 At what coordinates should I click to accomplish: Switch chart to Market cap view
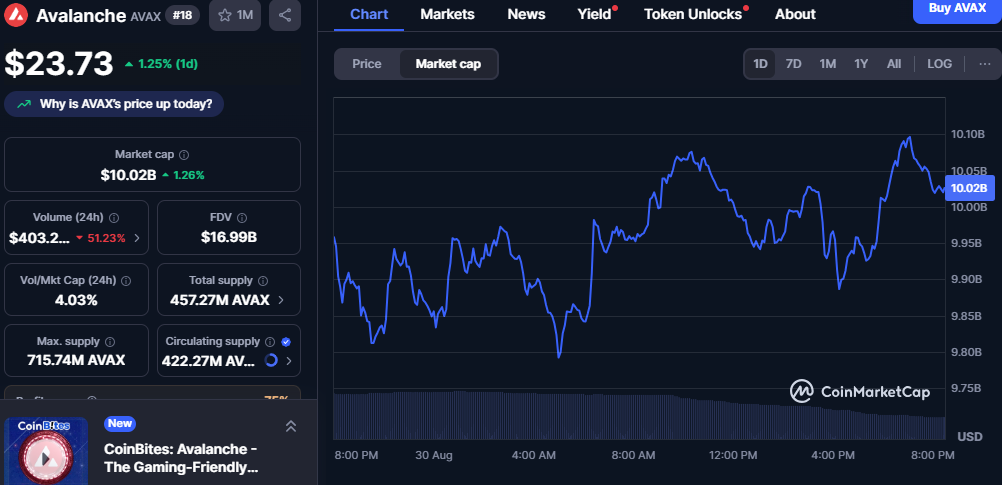448,64
